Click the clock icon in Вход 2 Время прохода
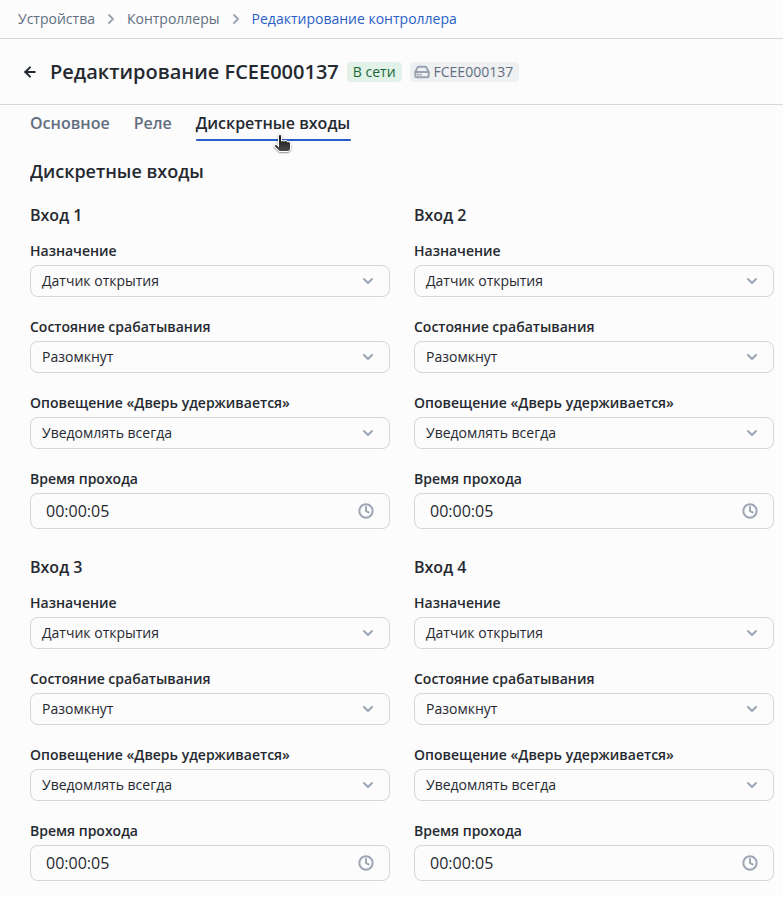 750,511
